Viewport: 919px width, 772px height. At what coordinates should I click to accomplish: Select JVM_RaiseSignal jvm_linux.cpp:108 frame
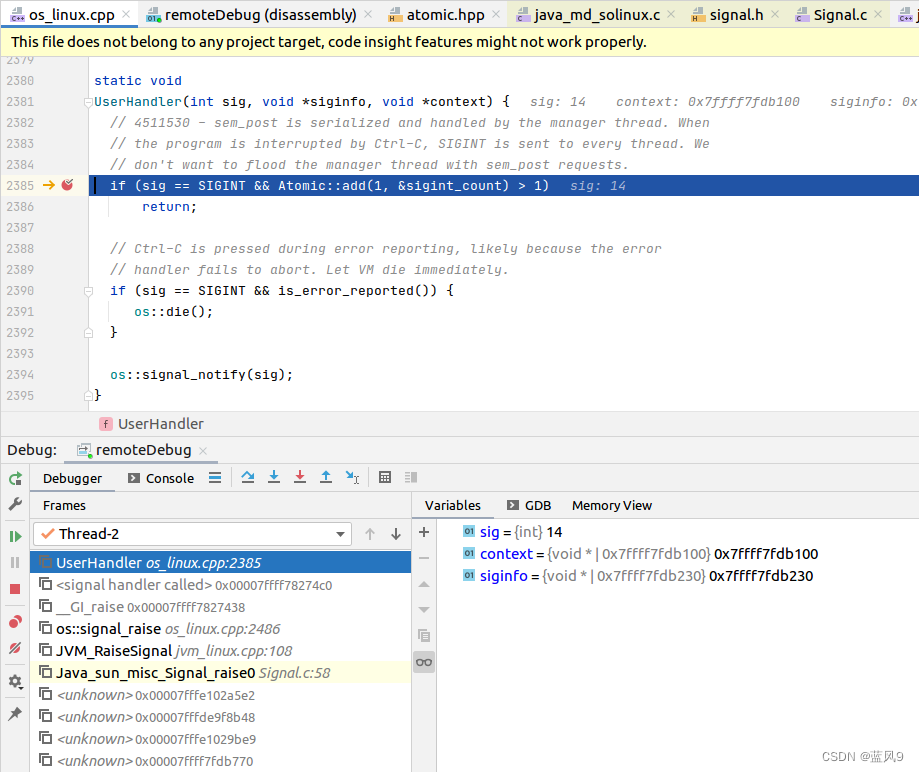click(x=220, y=651)
